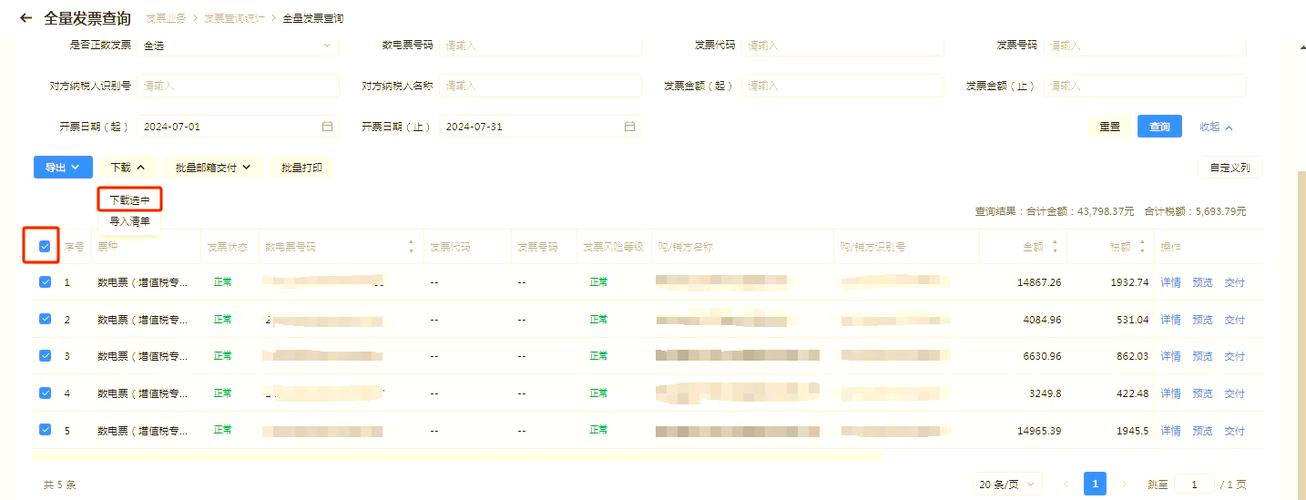Open 详情 for row 5
The height and width of the screenshot is (500, 1306).
click(1170, 431)
